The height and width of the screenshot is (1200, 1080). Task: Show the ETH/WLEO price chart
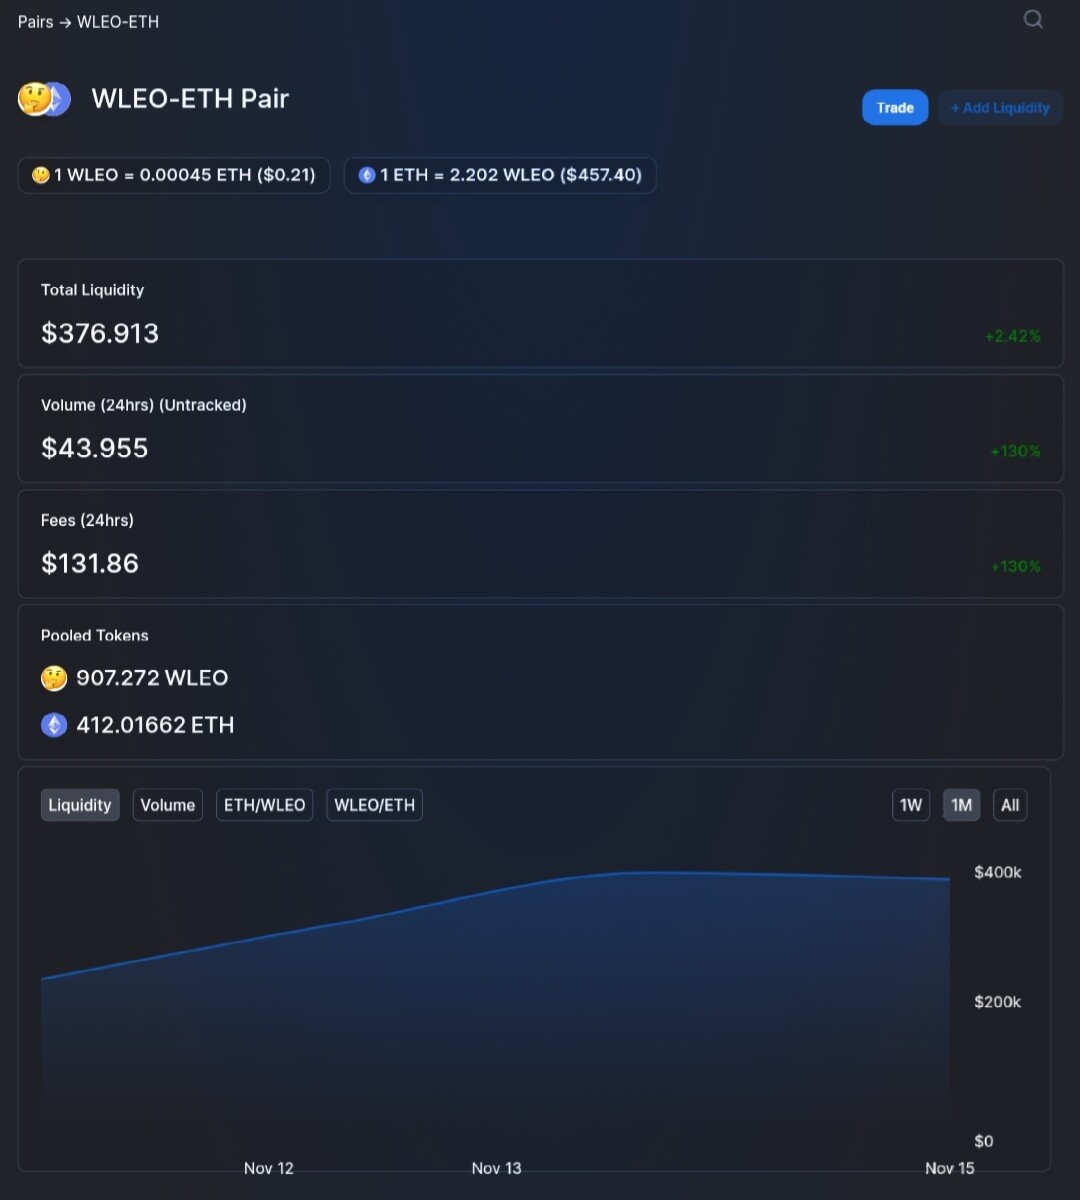pos(265,805)
